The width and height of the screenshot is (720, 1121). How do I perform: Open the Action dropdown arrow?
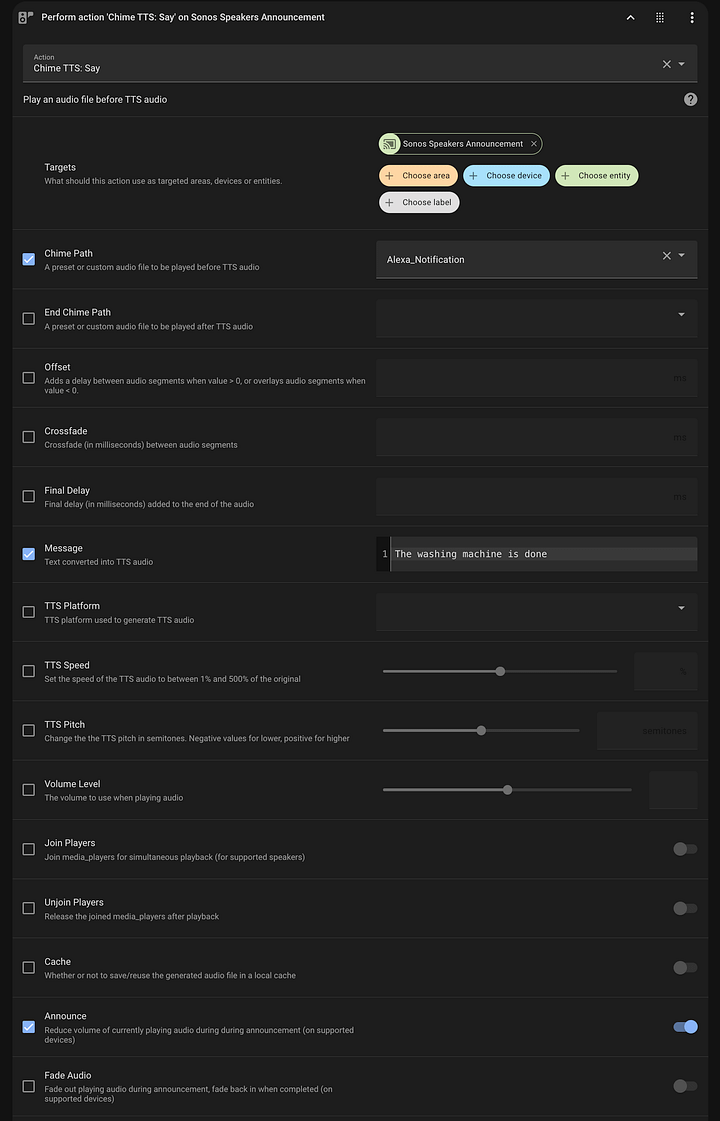[681, 64]
